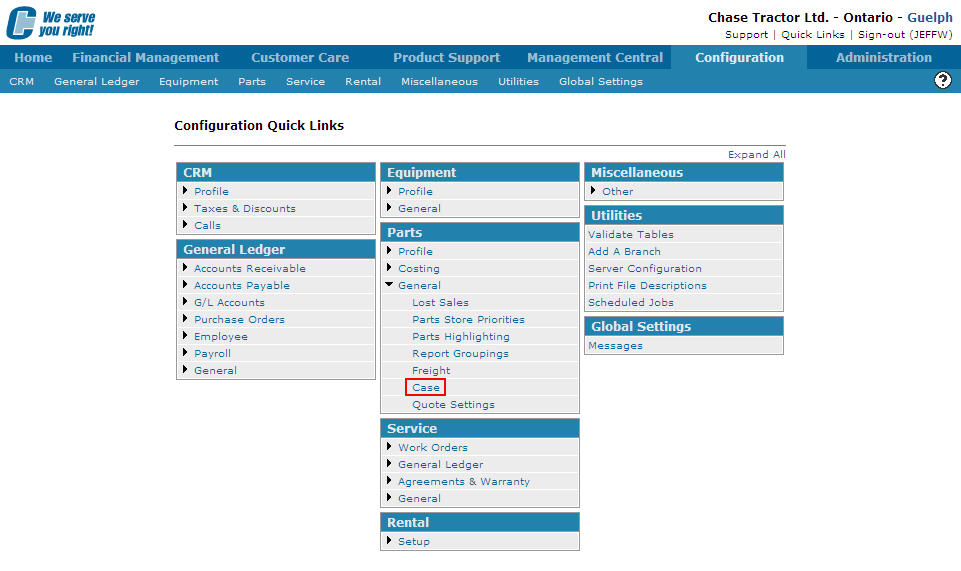Open the Financial Management tab
The image size is (961, 571).
pos(145,58)
